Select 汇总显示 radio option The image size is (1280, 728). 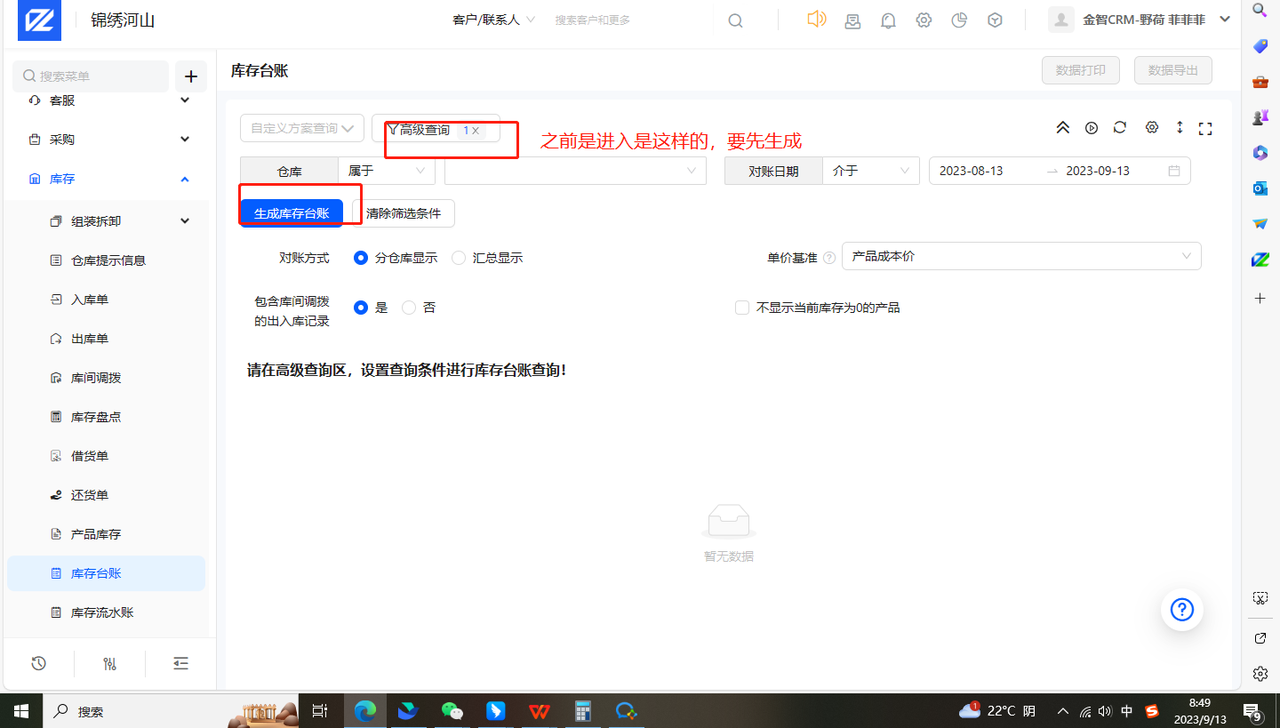pyautogui.click(x=459, y=258)
